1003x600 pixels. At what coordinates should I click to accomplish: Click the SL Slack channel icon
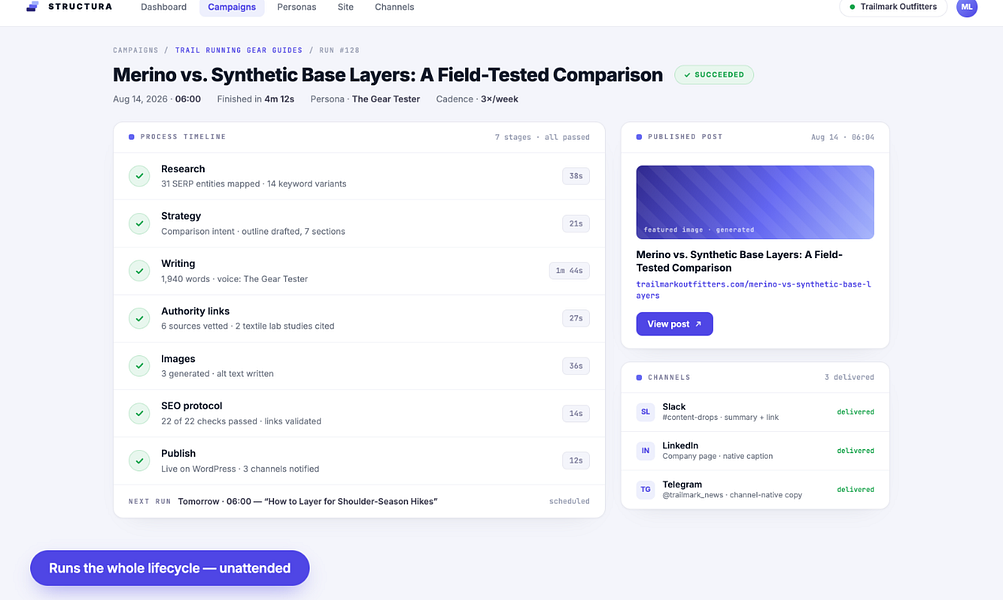[x=645, y=412]
